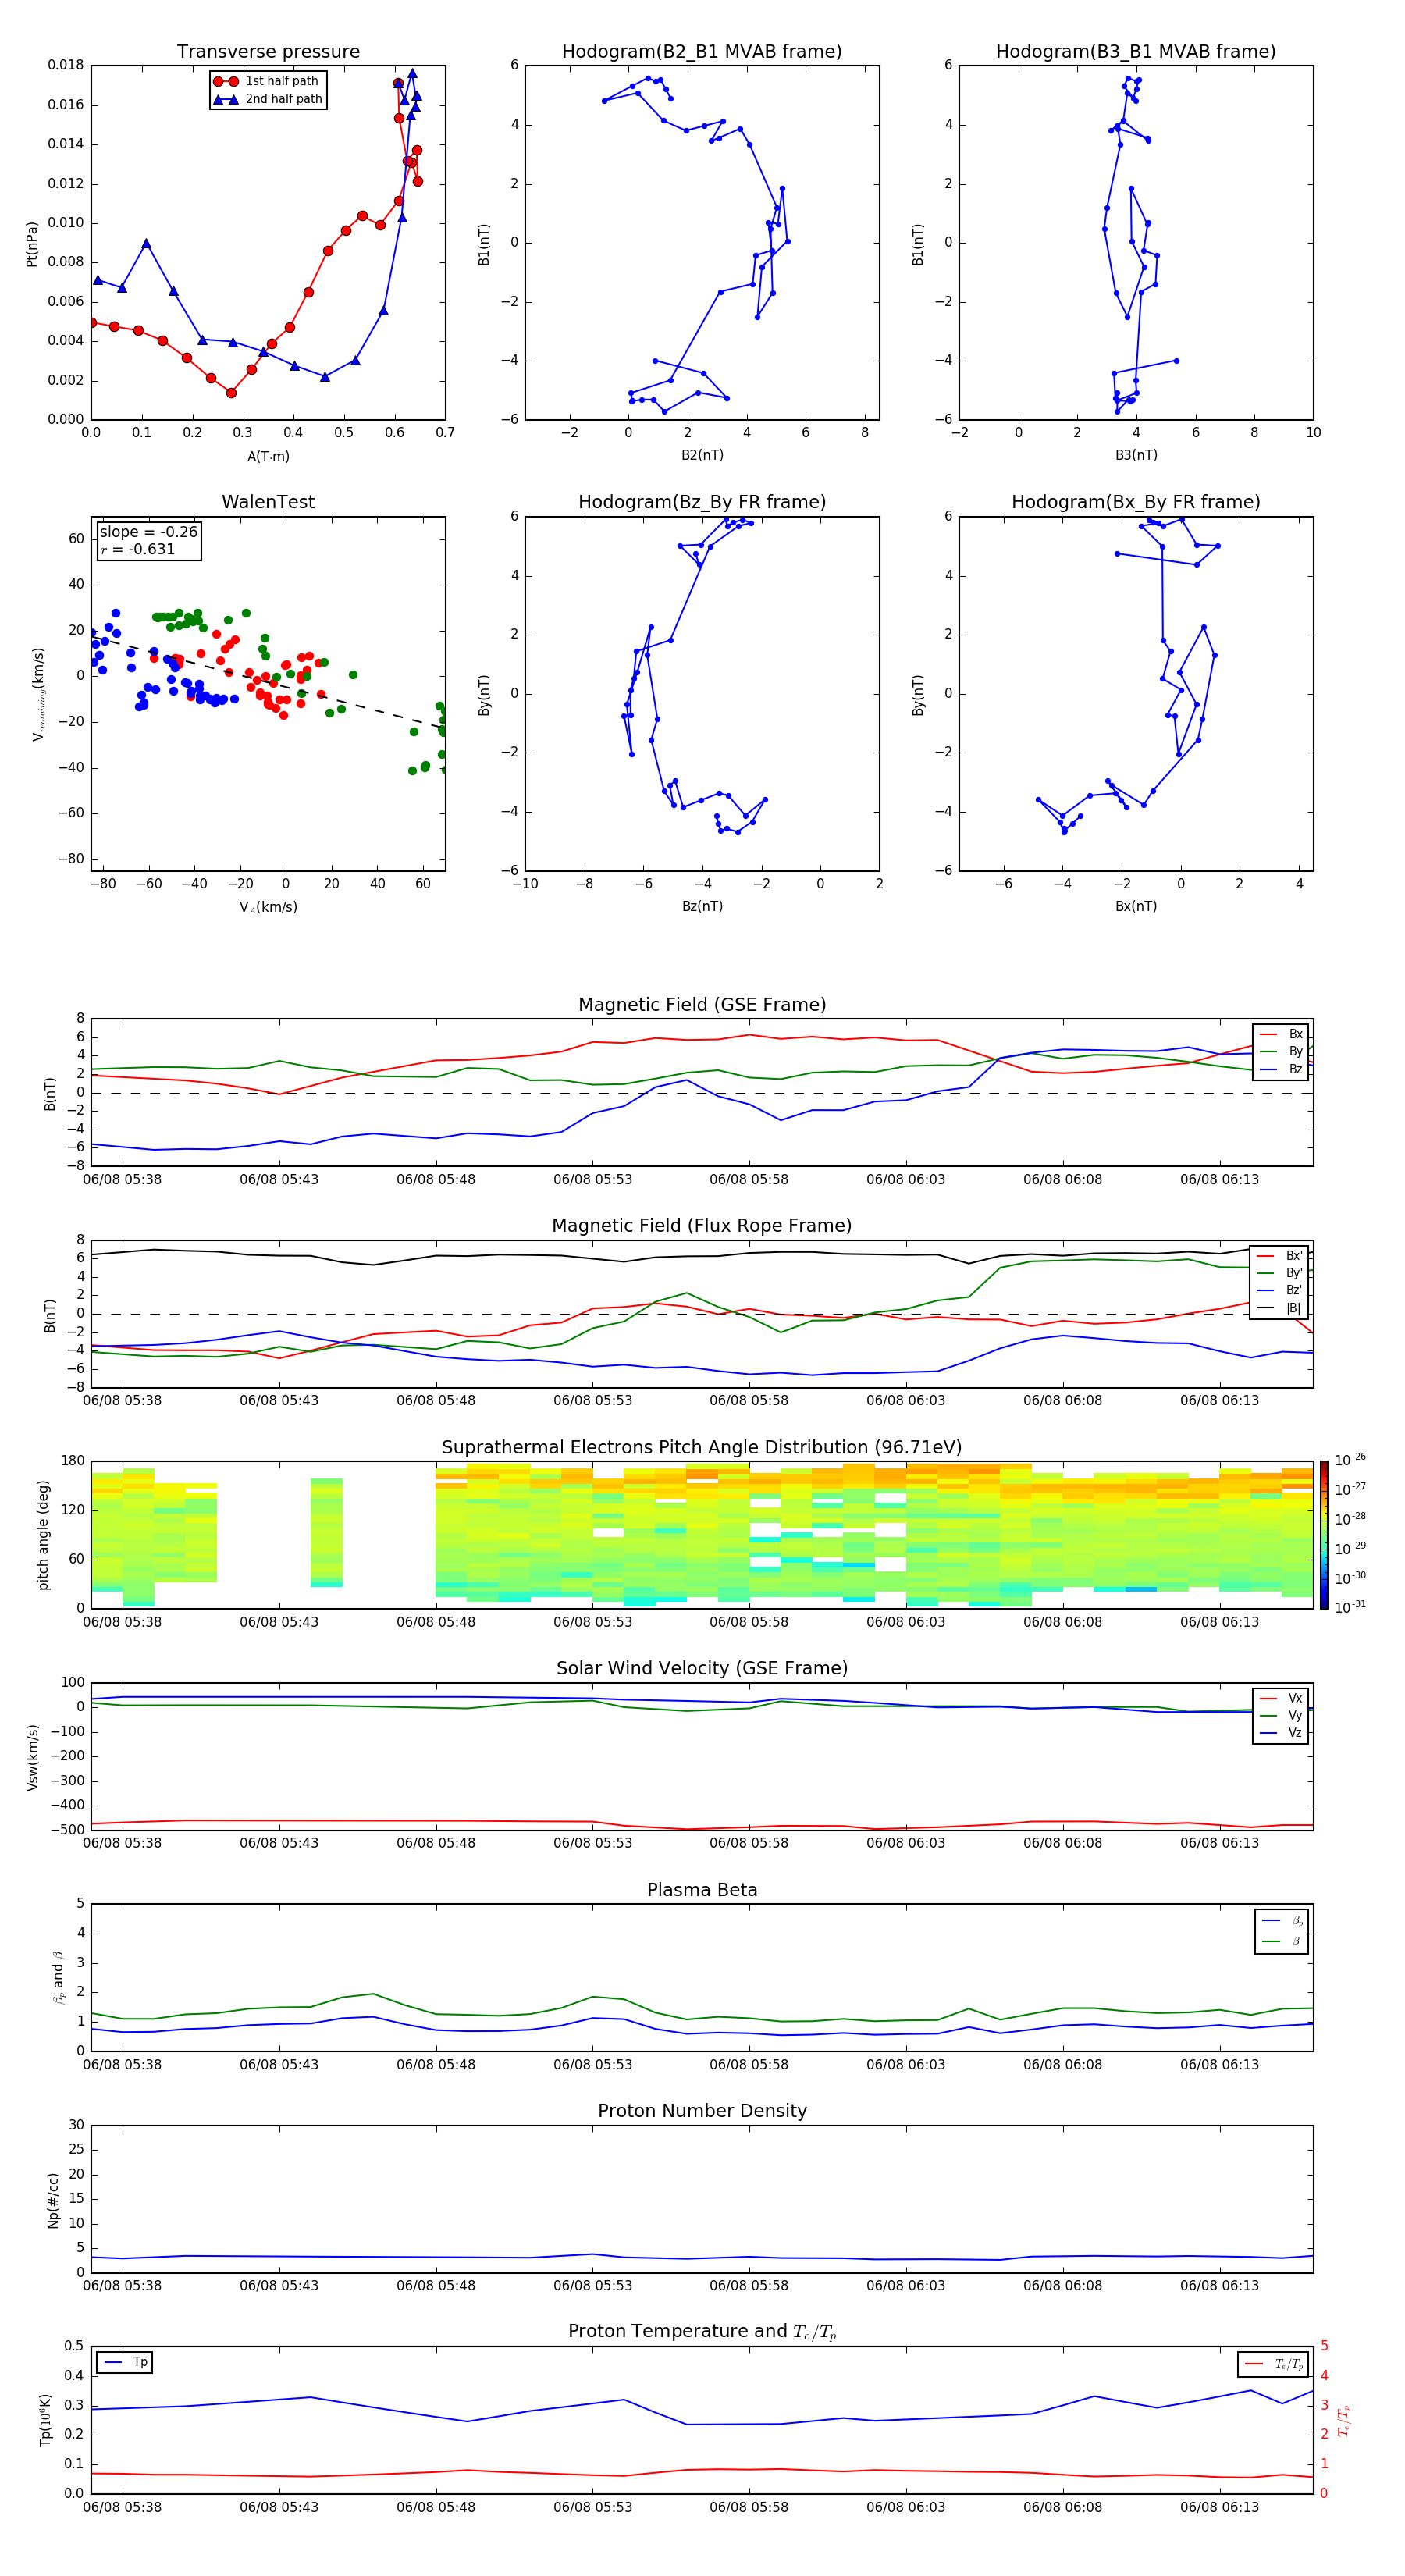The image size is (1405, 2576).
Task: Click the 'Np(#/cc)' axis label
Action: [x=53, y=2200]
